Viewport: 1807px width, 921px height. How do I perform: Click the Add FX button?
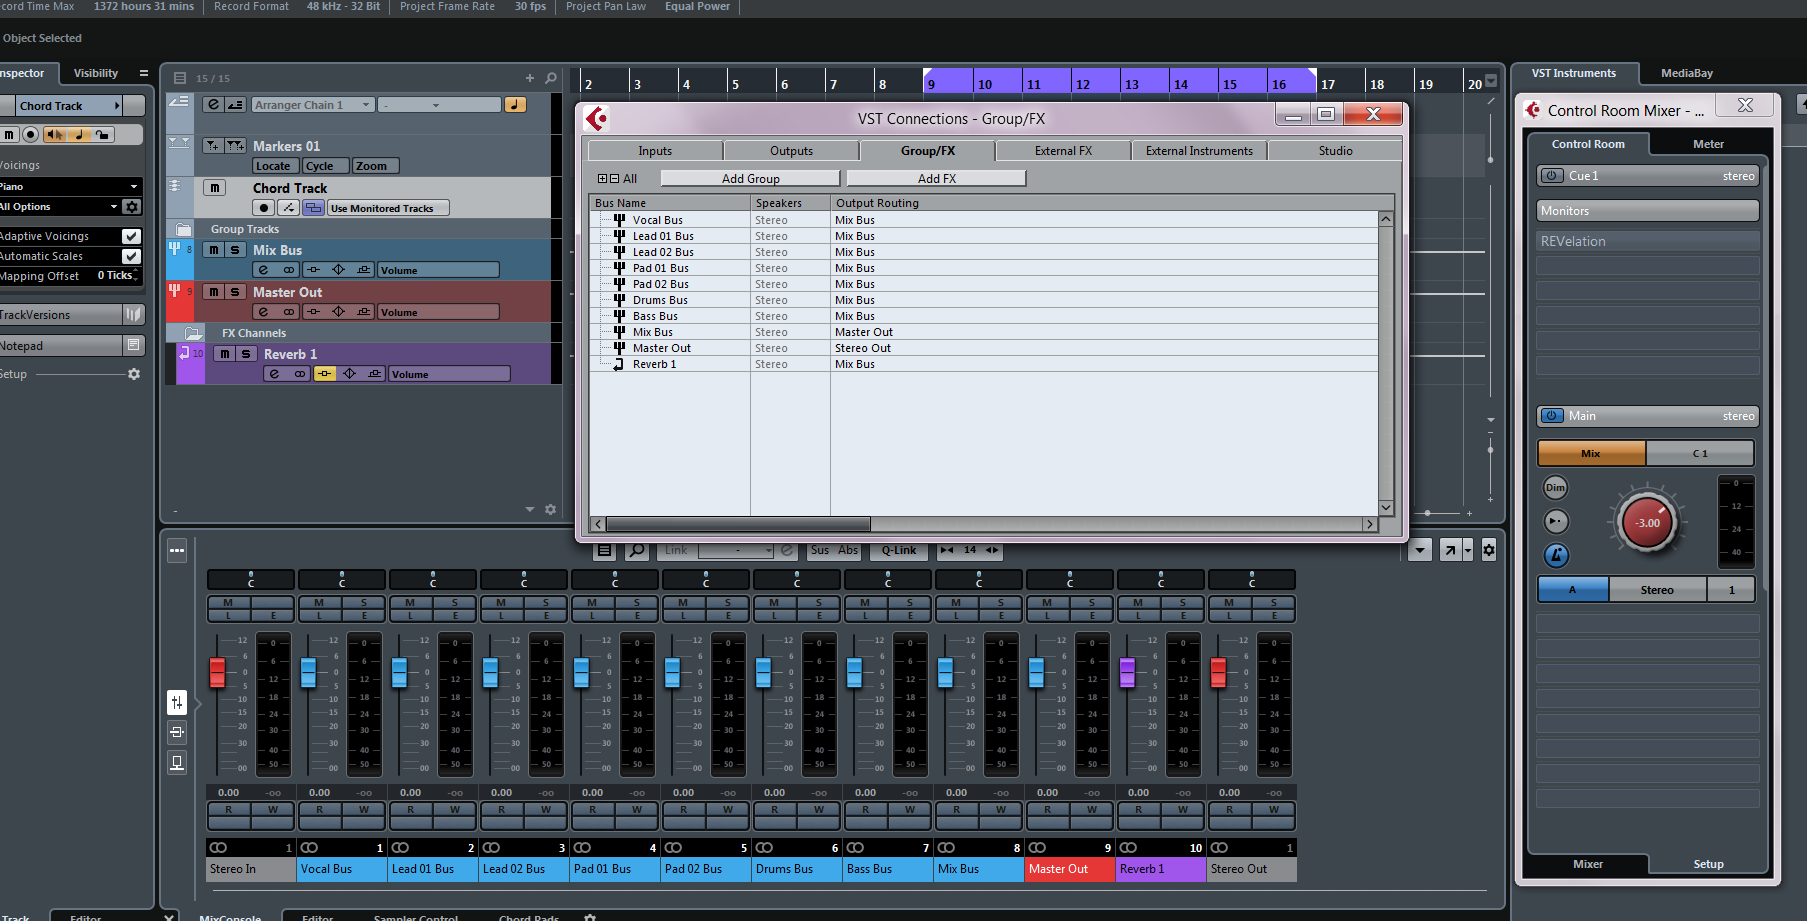point(937,178)
